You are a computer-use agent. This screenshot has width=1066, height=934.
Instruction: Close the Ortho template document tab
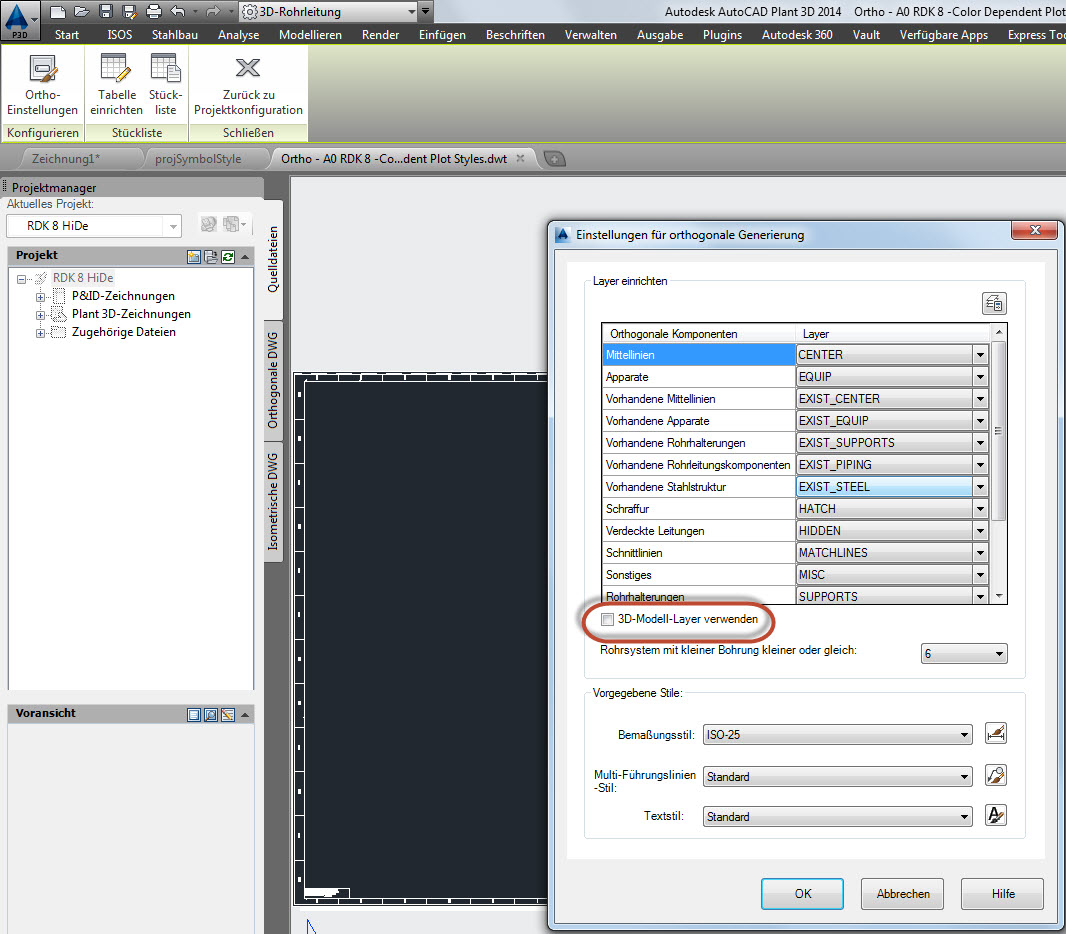(x=521, y=158)
